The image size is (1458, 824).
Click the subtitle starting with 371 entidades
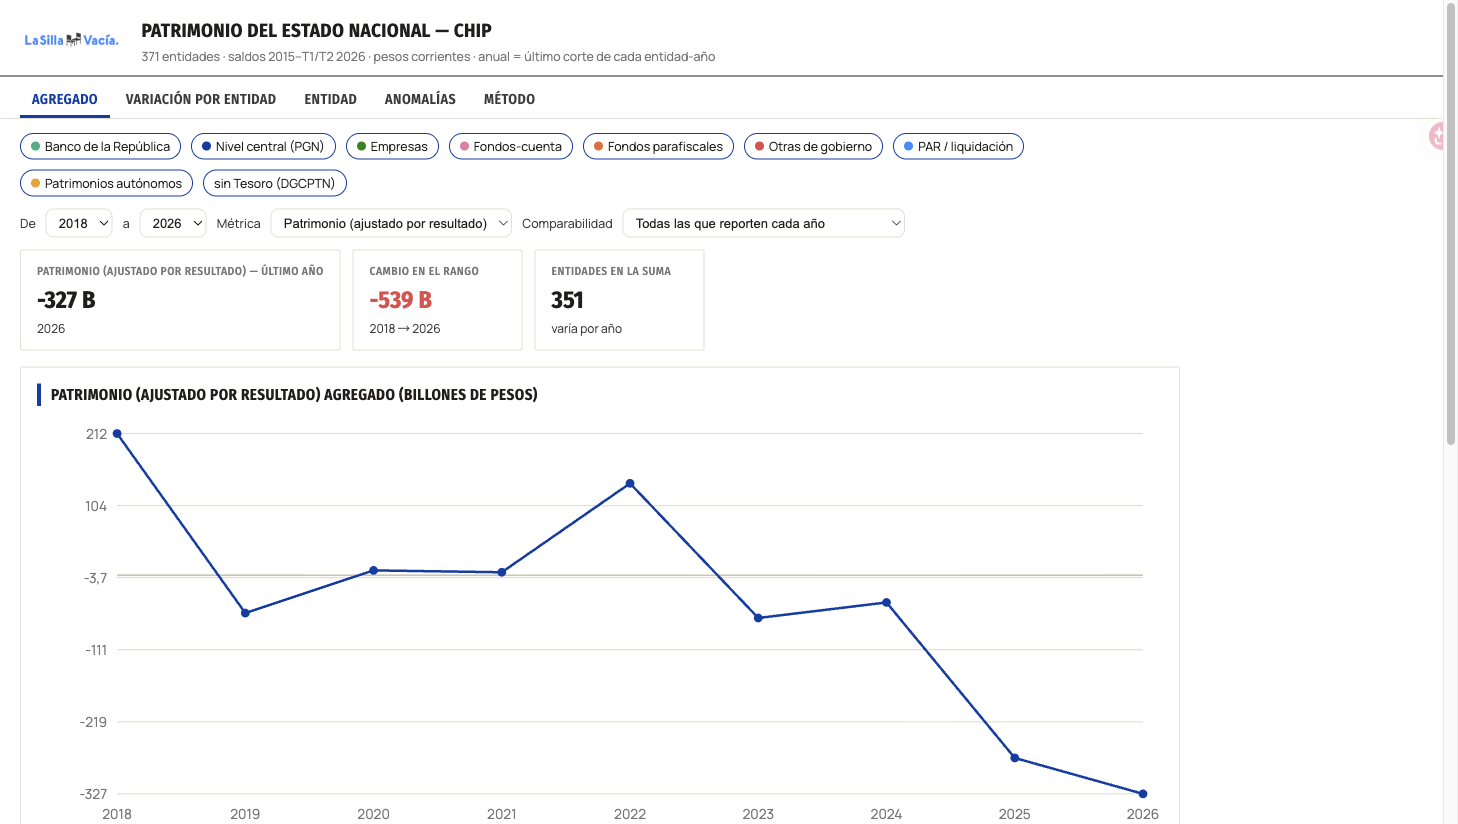[428, 57]
